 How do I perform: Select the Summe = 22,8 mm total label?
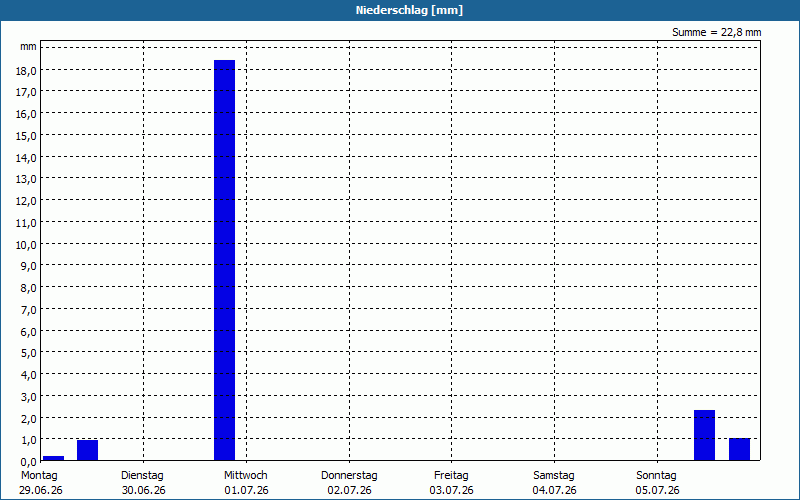point(716,33)
